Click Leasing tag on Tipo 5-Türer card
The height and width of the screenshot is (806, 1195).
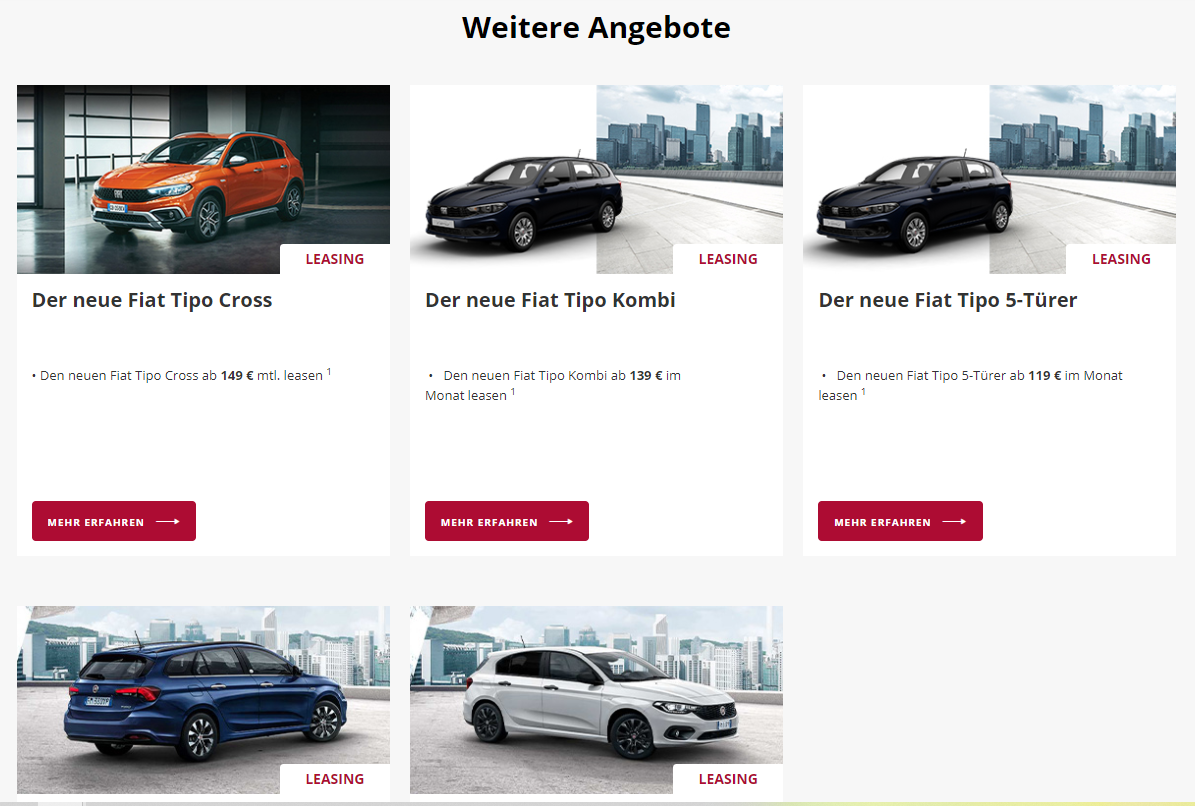[x=1121, y=259]
